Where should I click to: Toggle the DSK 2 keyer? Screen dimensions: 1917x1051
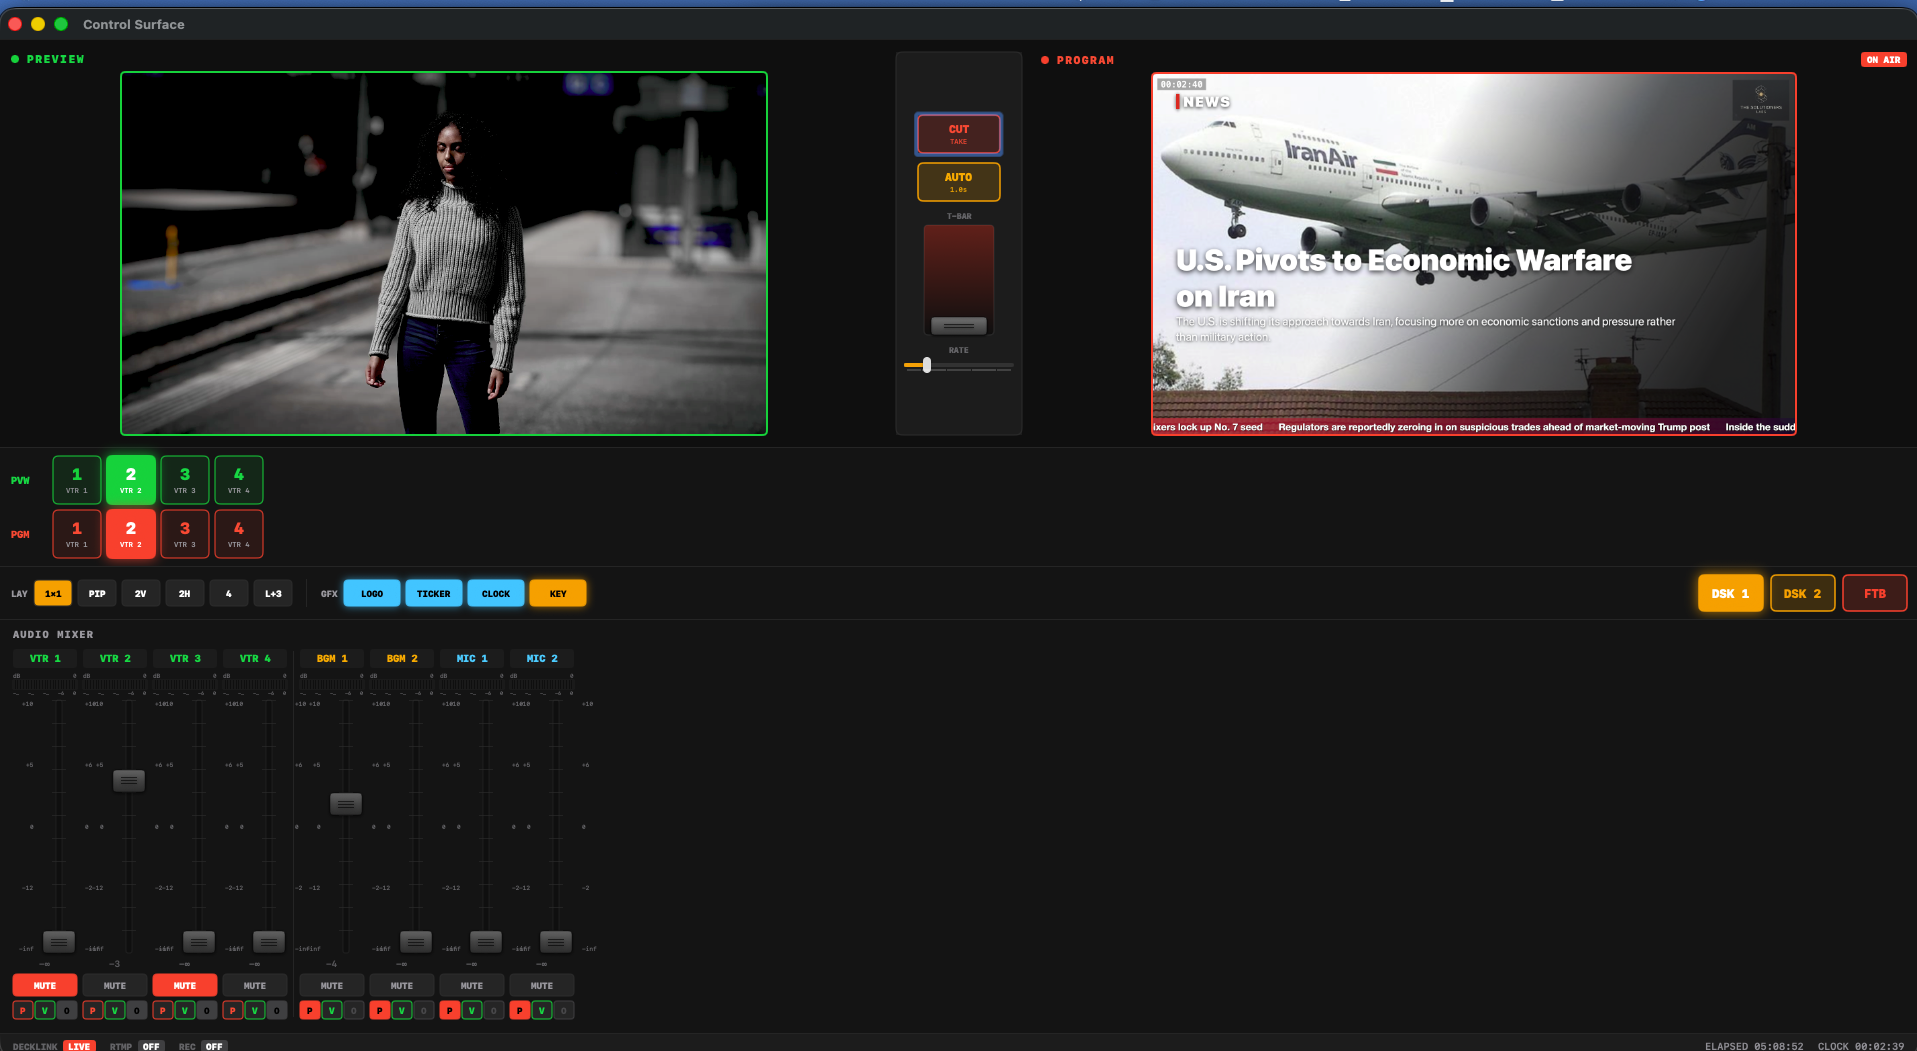(x=1802, y=593)
